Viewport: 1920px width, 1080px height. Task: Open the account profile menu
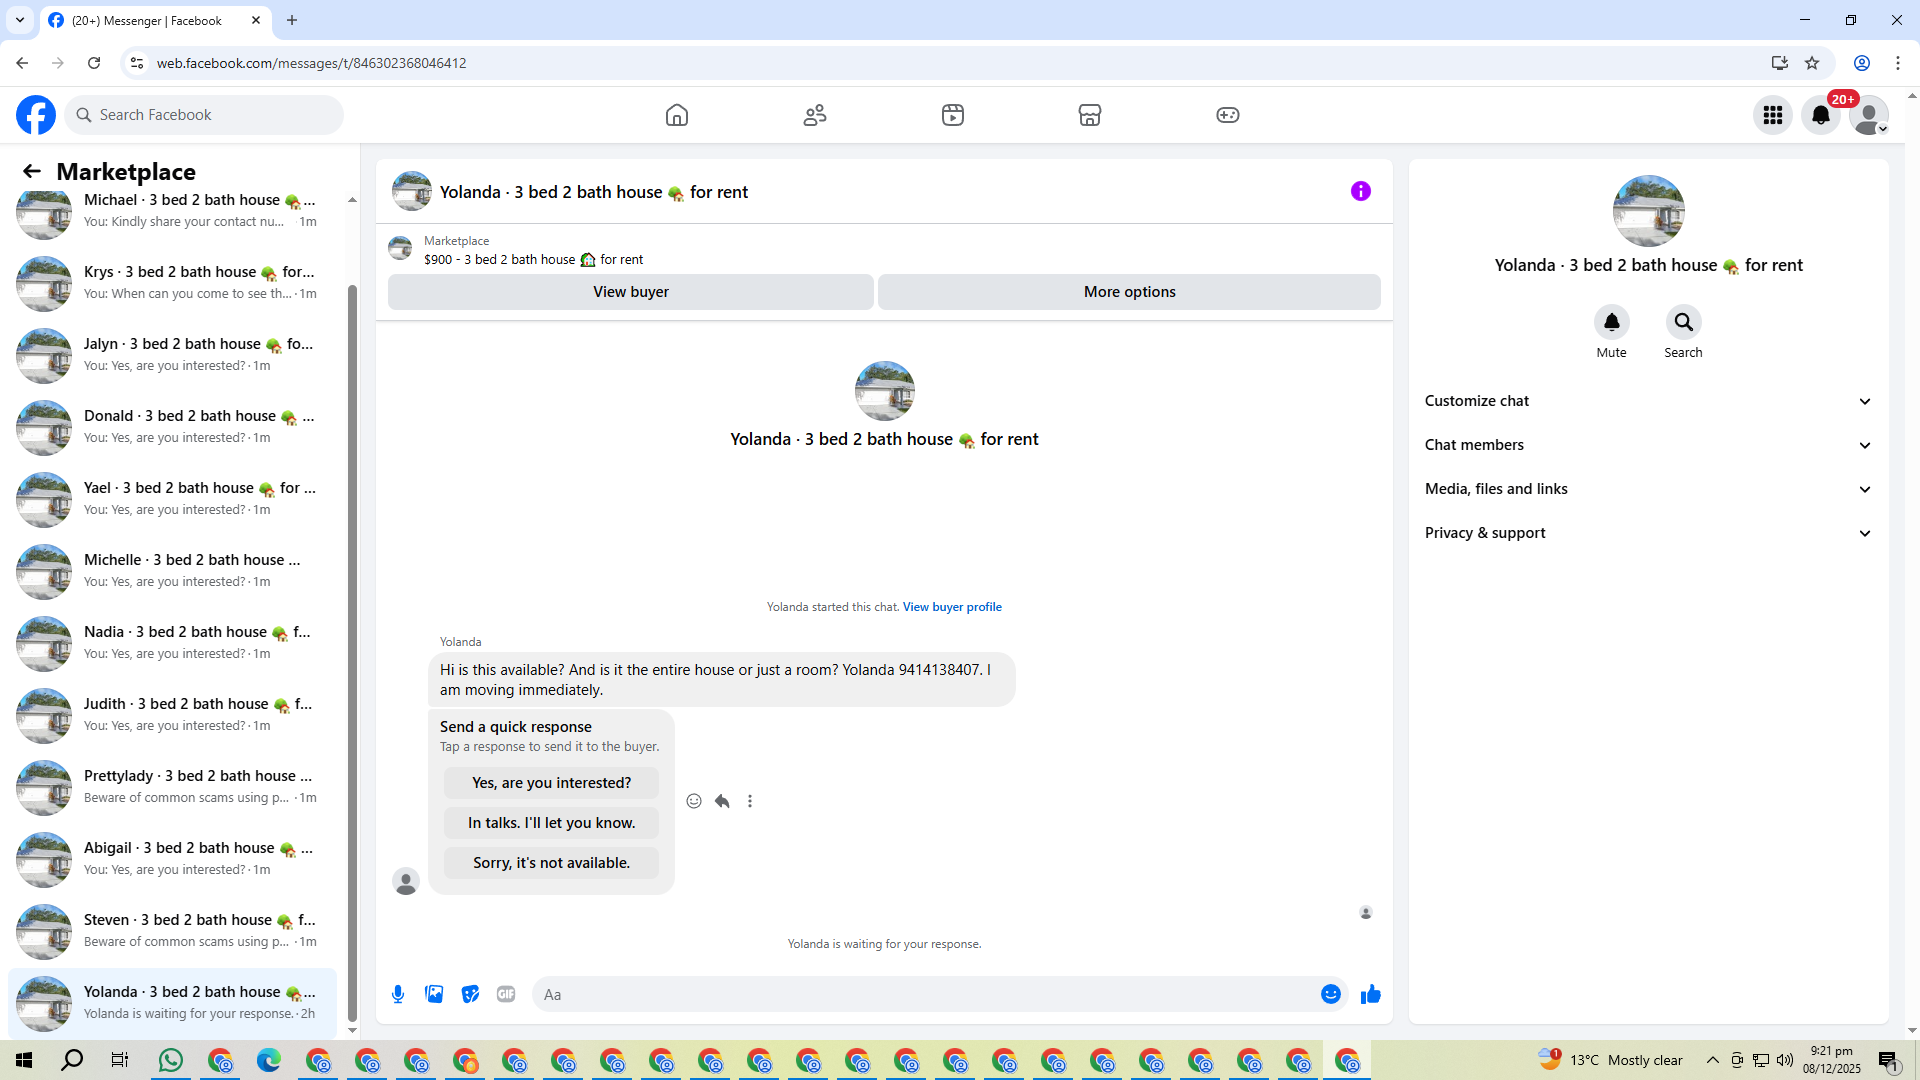(x=1869, y=115)
